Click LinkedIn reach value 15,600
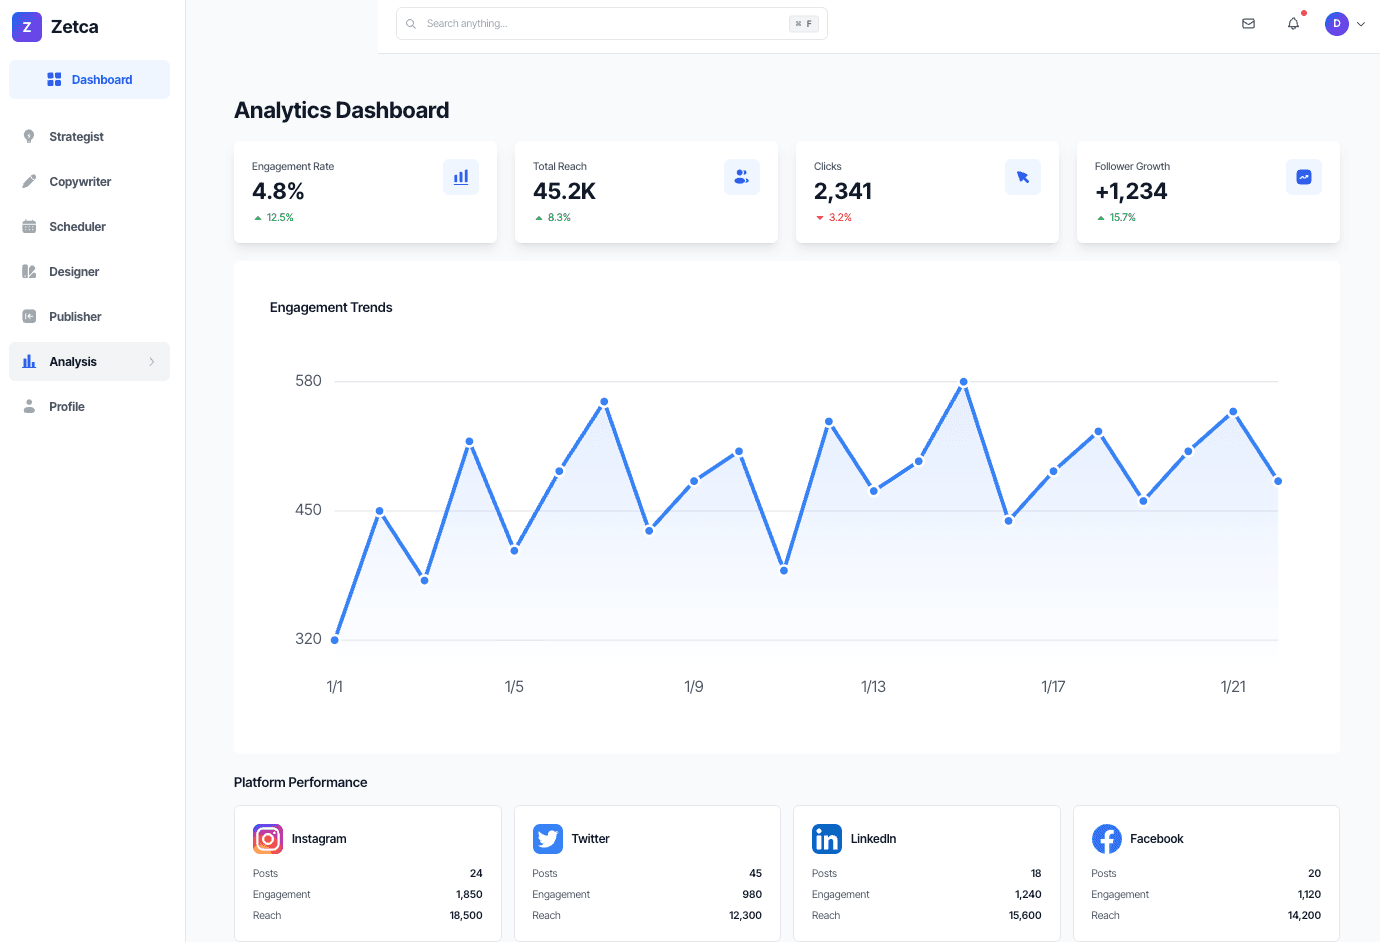1380x942 pixels. tap(1025, 916)
